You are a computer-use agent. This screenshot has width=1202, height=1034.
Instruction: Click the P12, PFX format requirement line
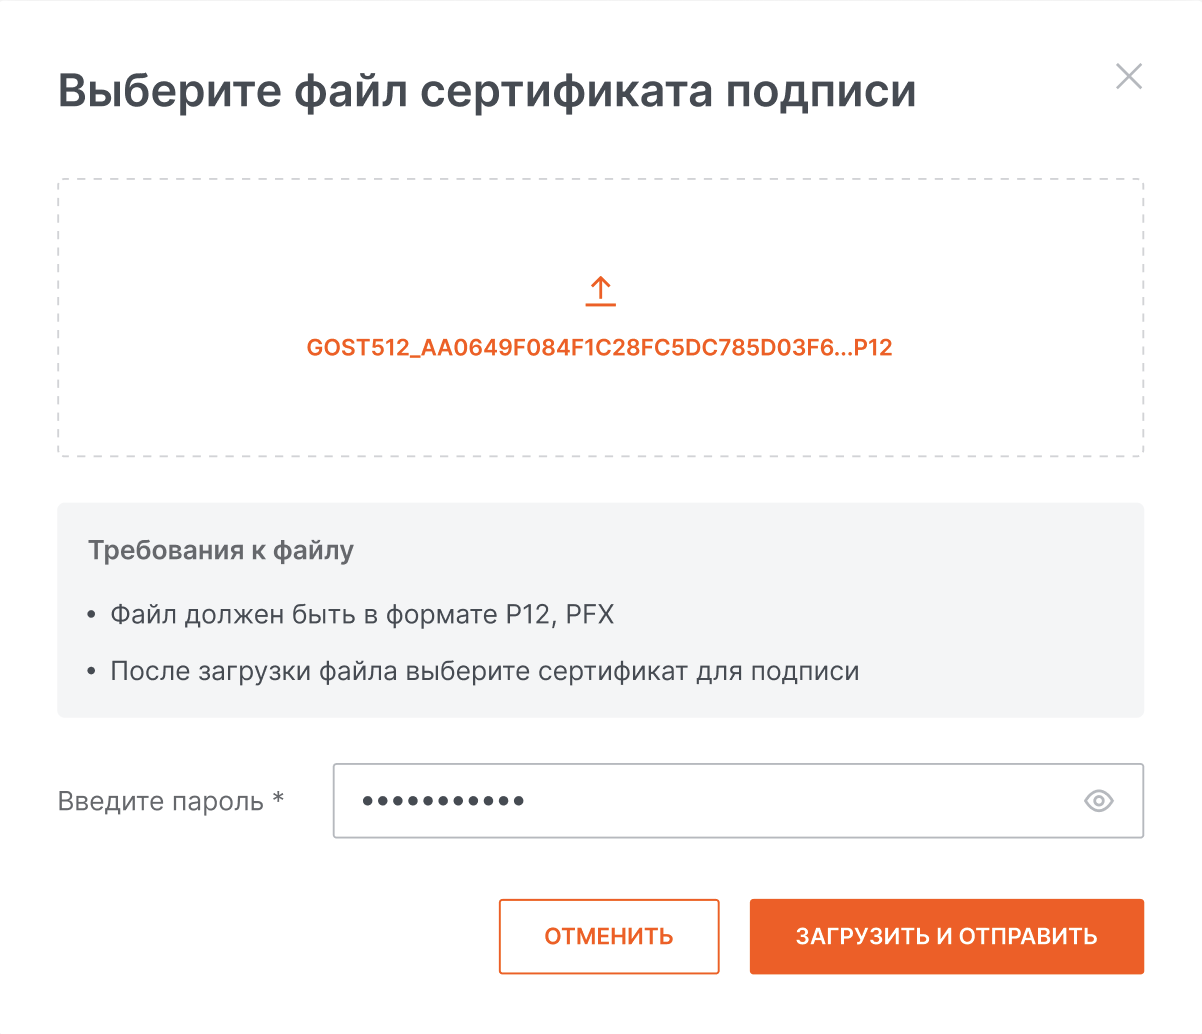[362, 614]
